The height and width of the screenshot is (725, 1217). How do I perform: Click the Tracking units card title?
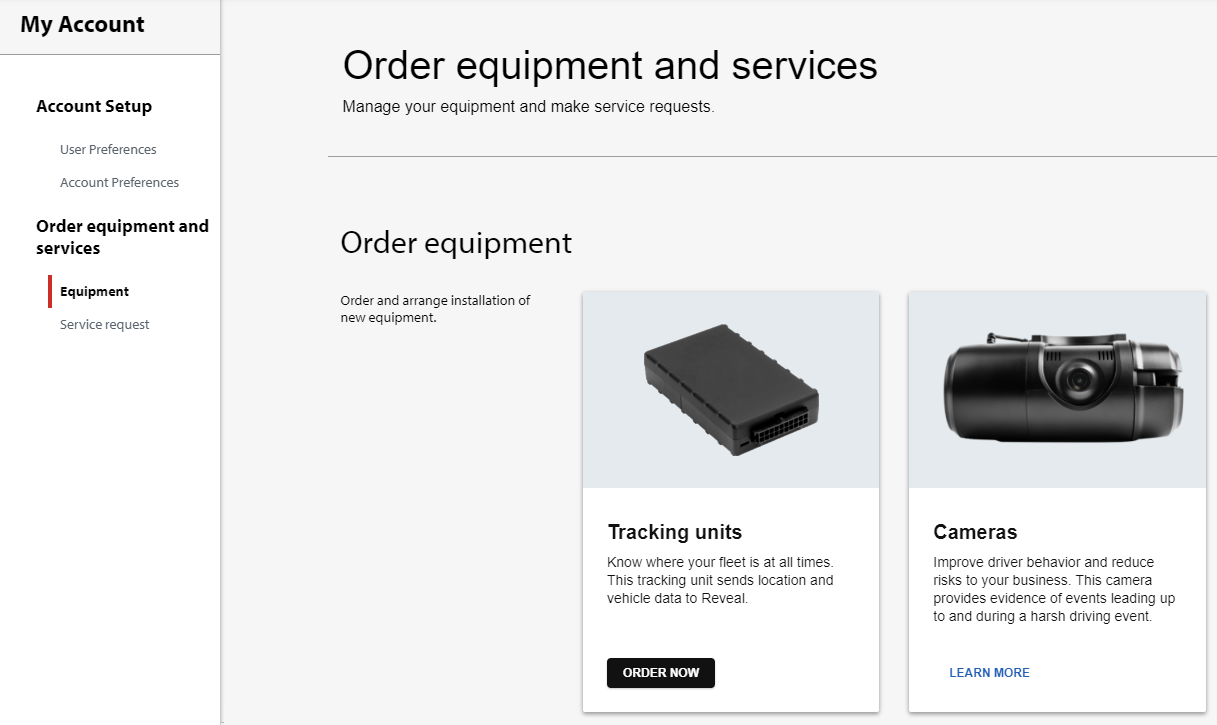[675, 532]
